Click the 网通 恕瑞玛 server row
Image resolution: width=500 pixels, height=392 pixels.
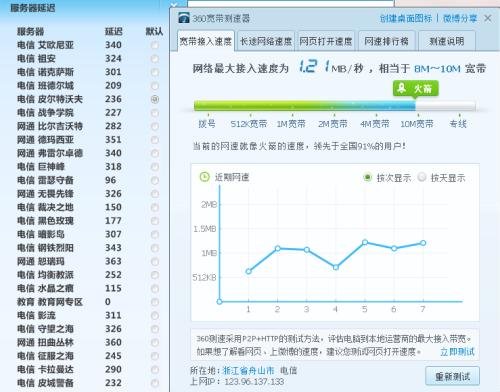pyautogui.click(x=88, y=261)
